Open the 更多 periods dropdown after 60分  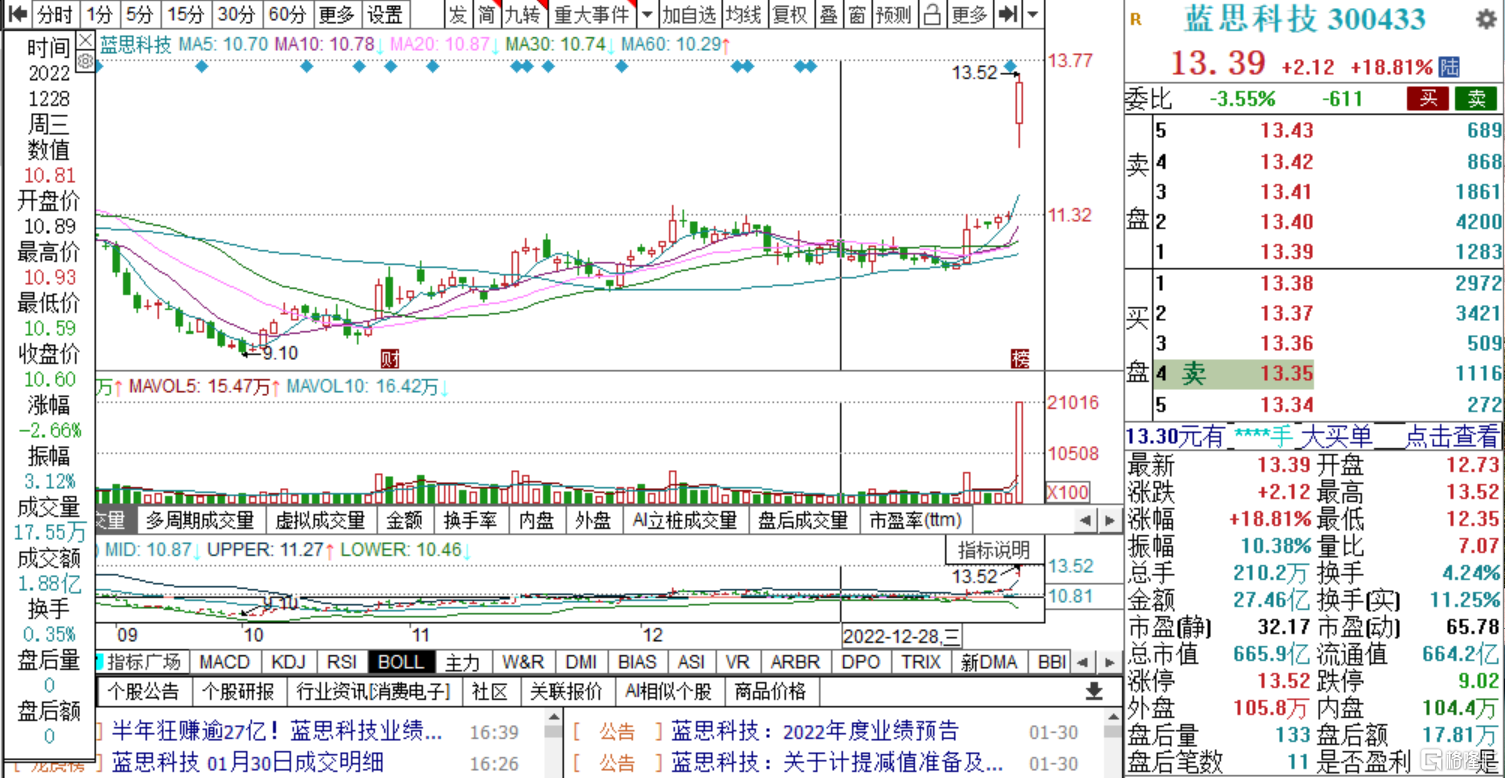point(336,14)
